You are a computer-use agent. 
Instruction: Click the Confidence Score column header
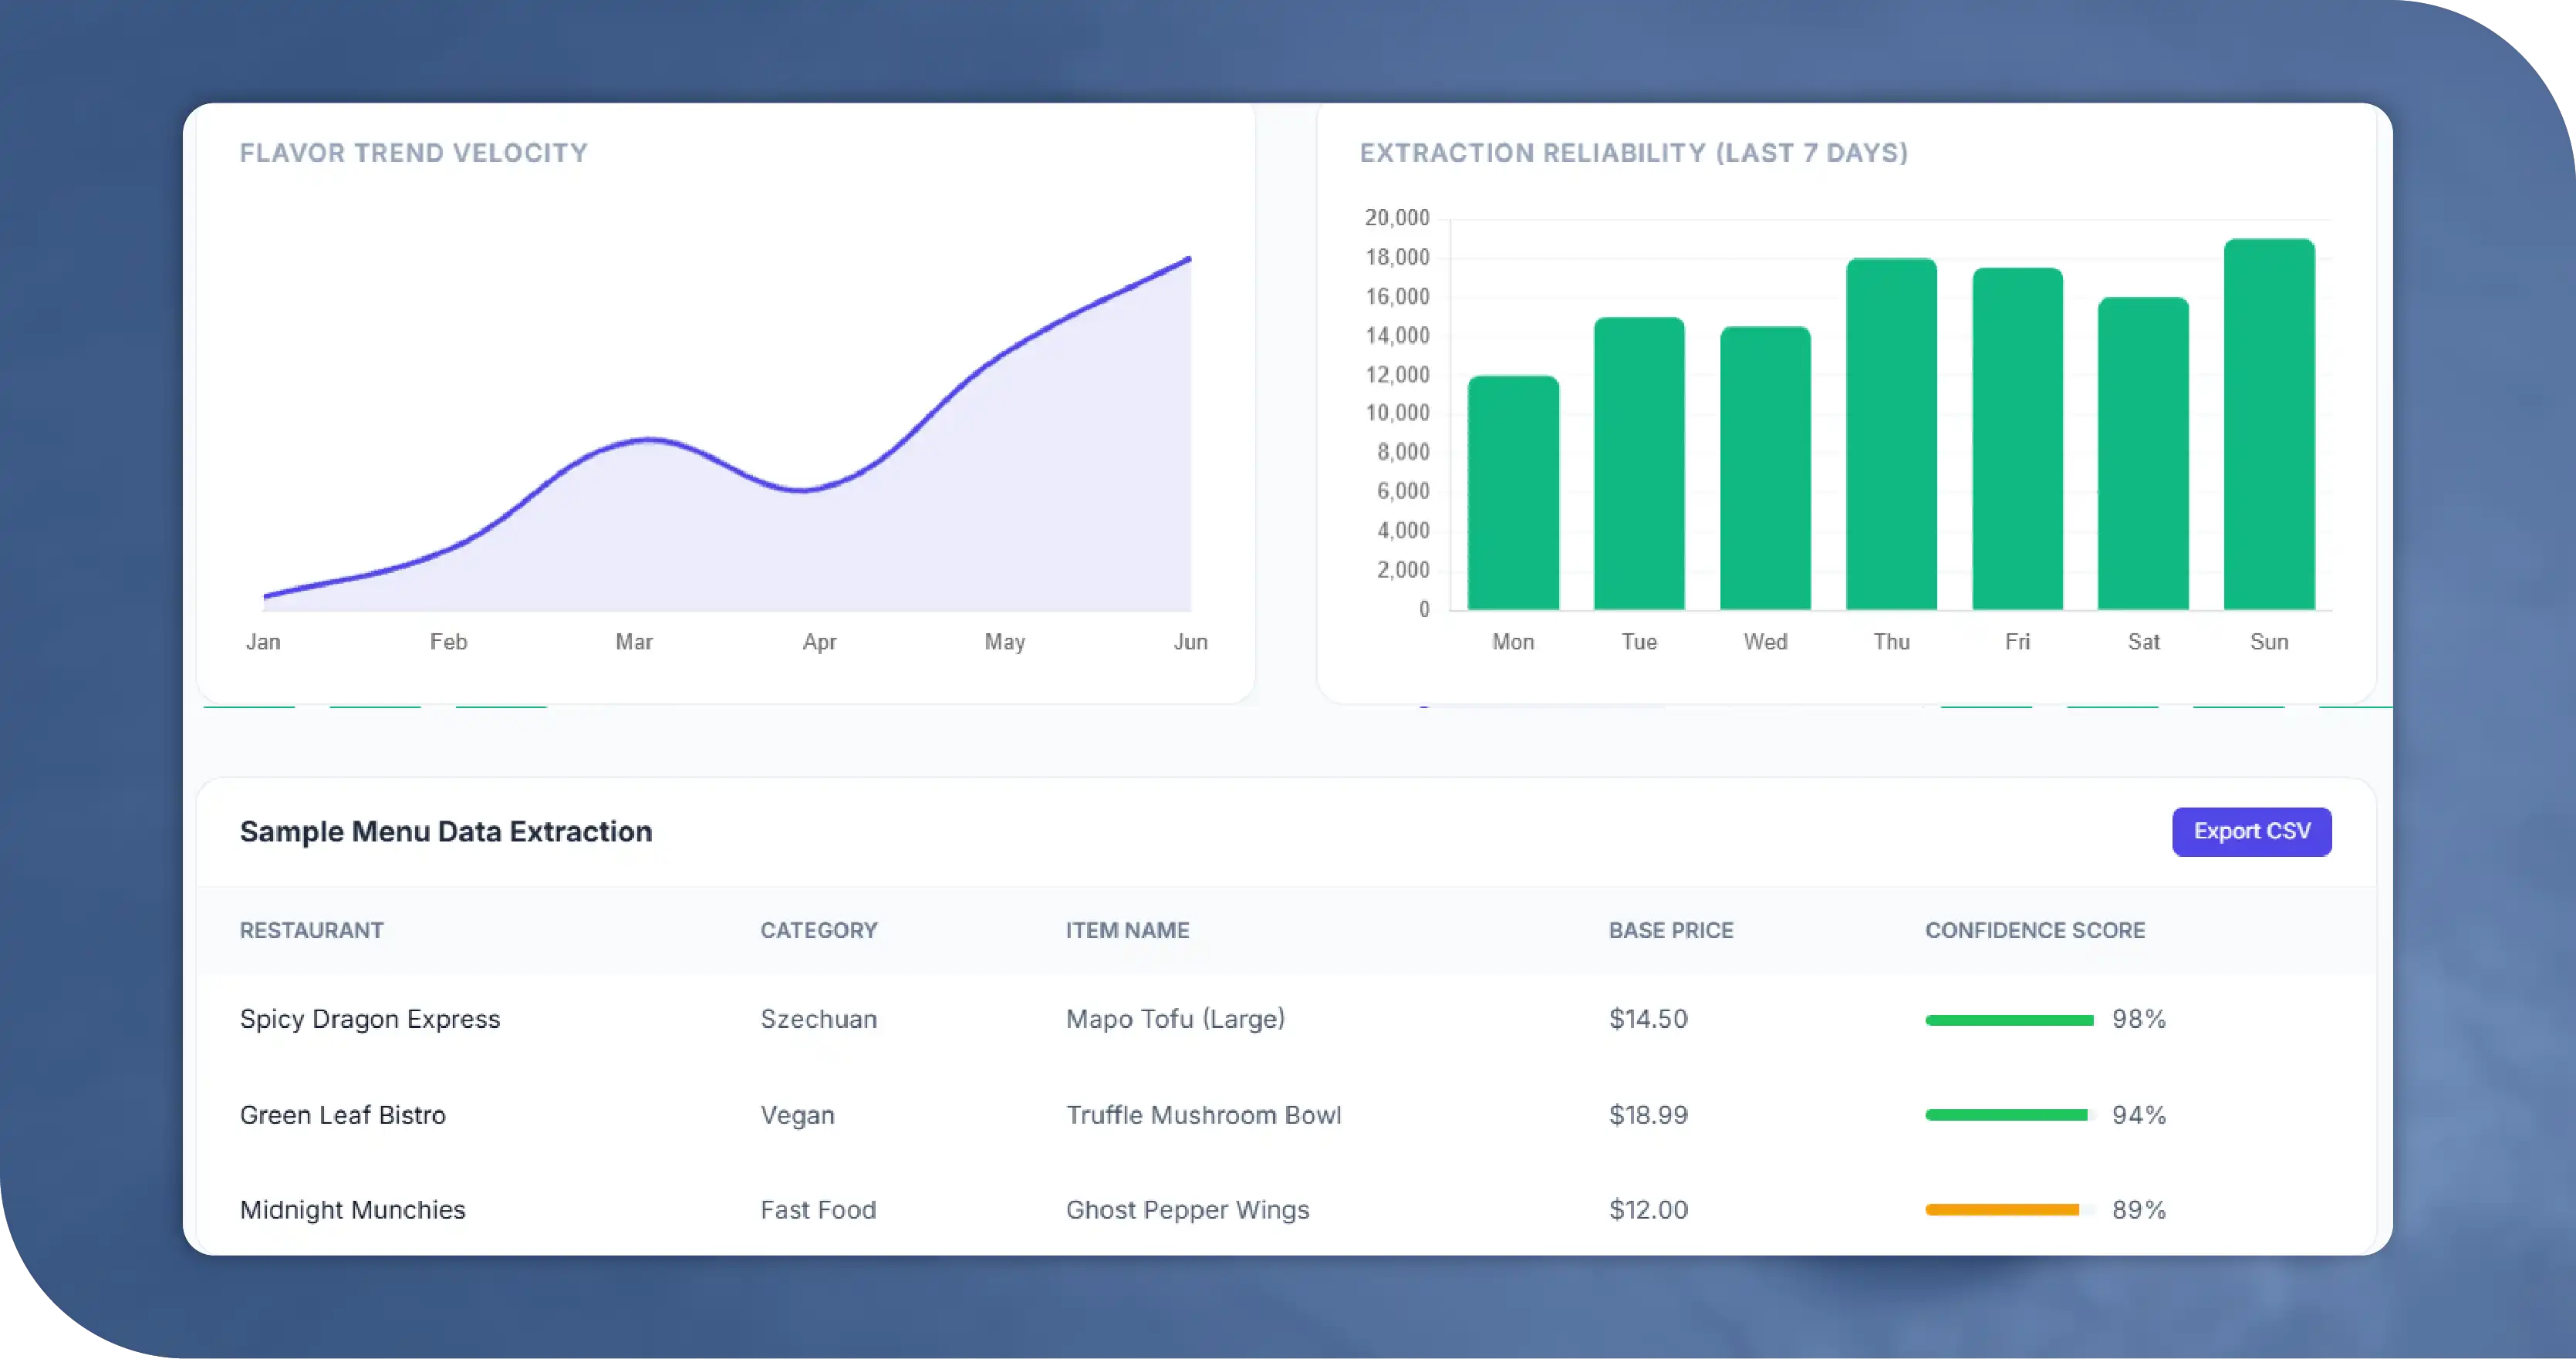[x=2034, y=930]
